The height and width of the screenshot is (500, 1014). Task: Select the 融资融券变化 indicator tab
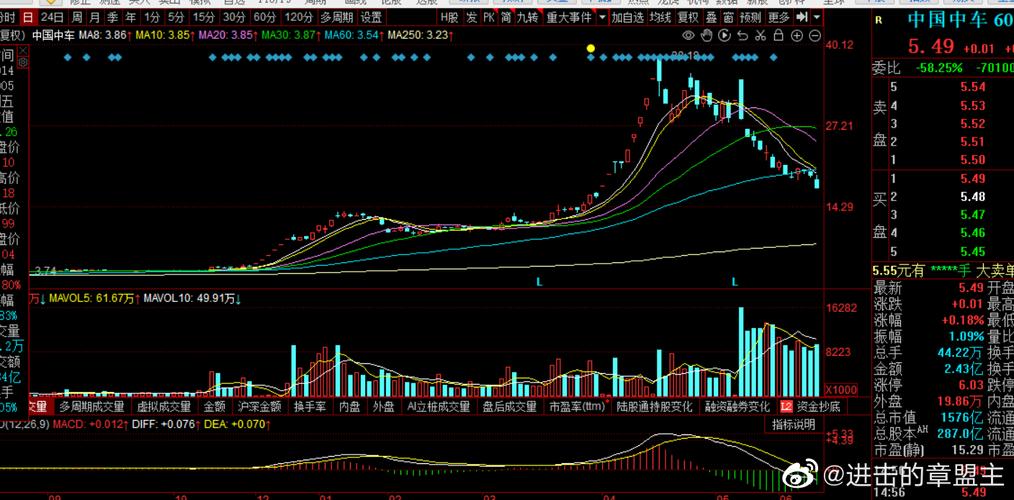pyautogui.click(x=737, y=407)
